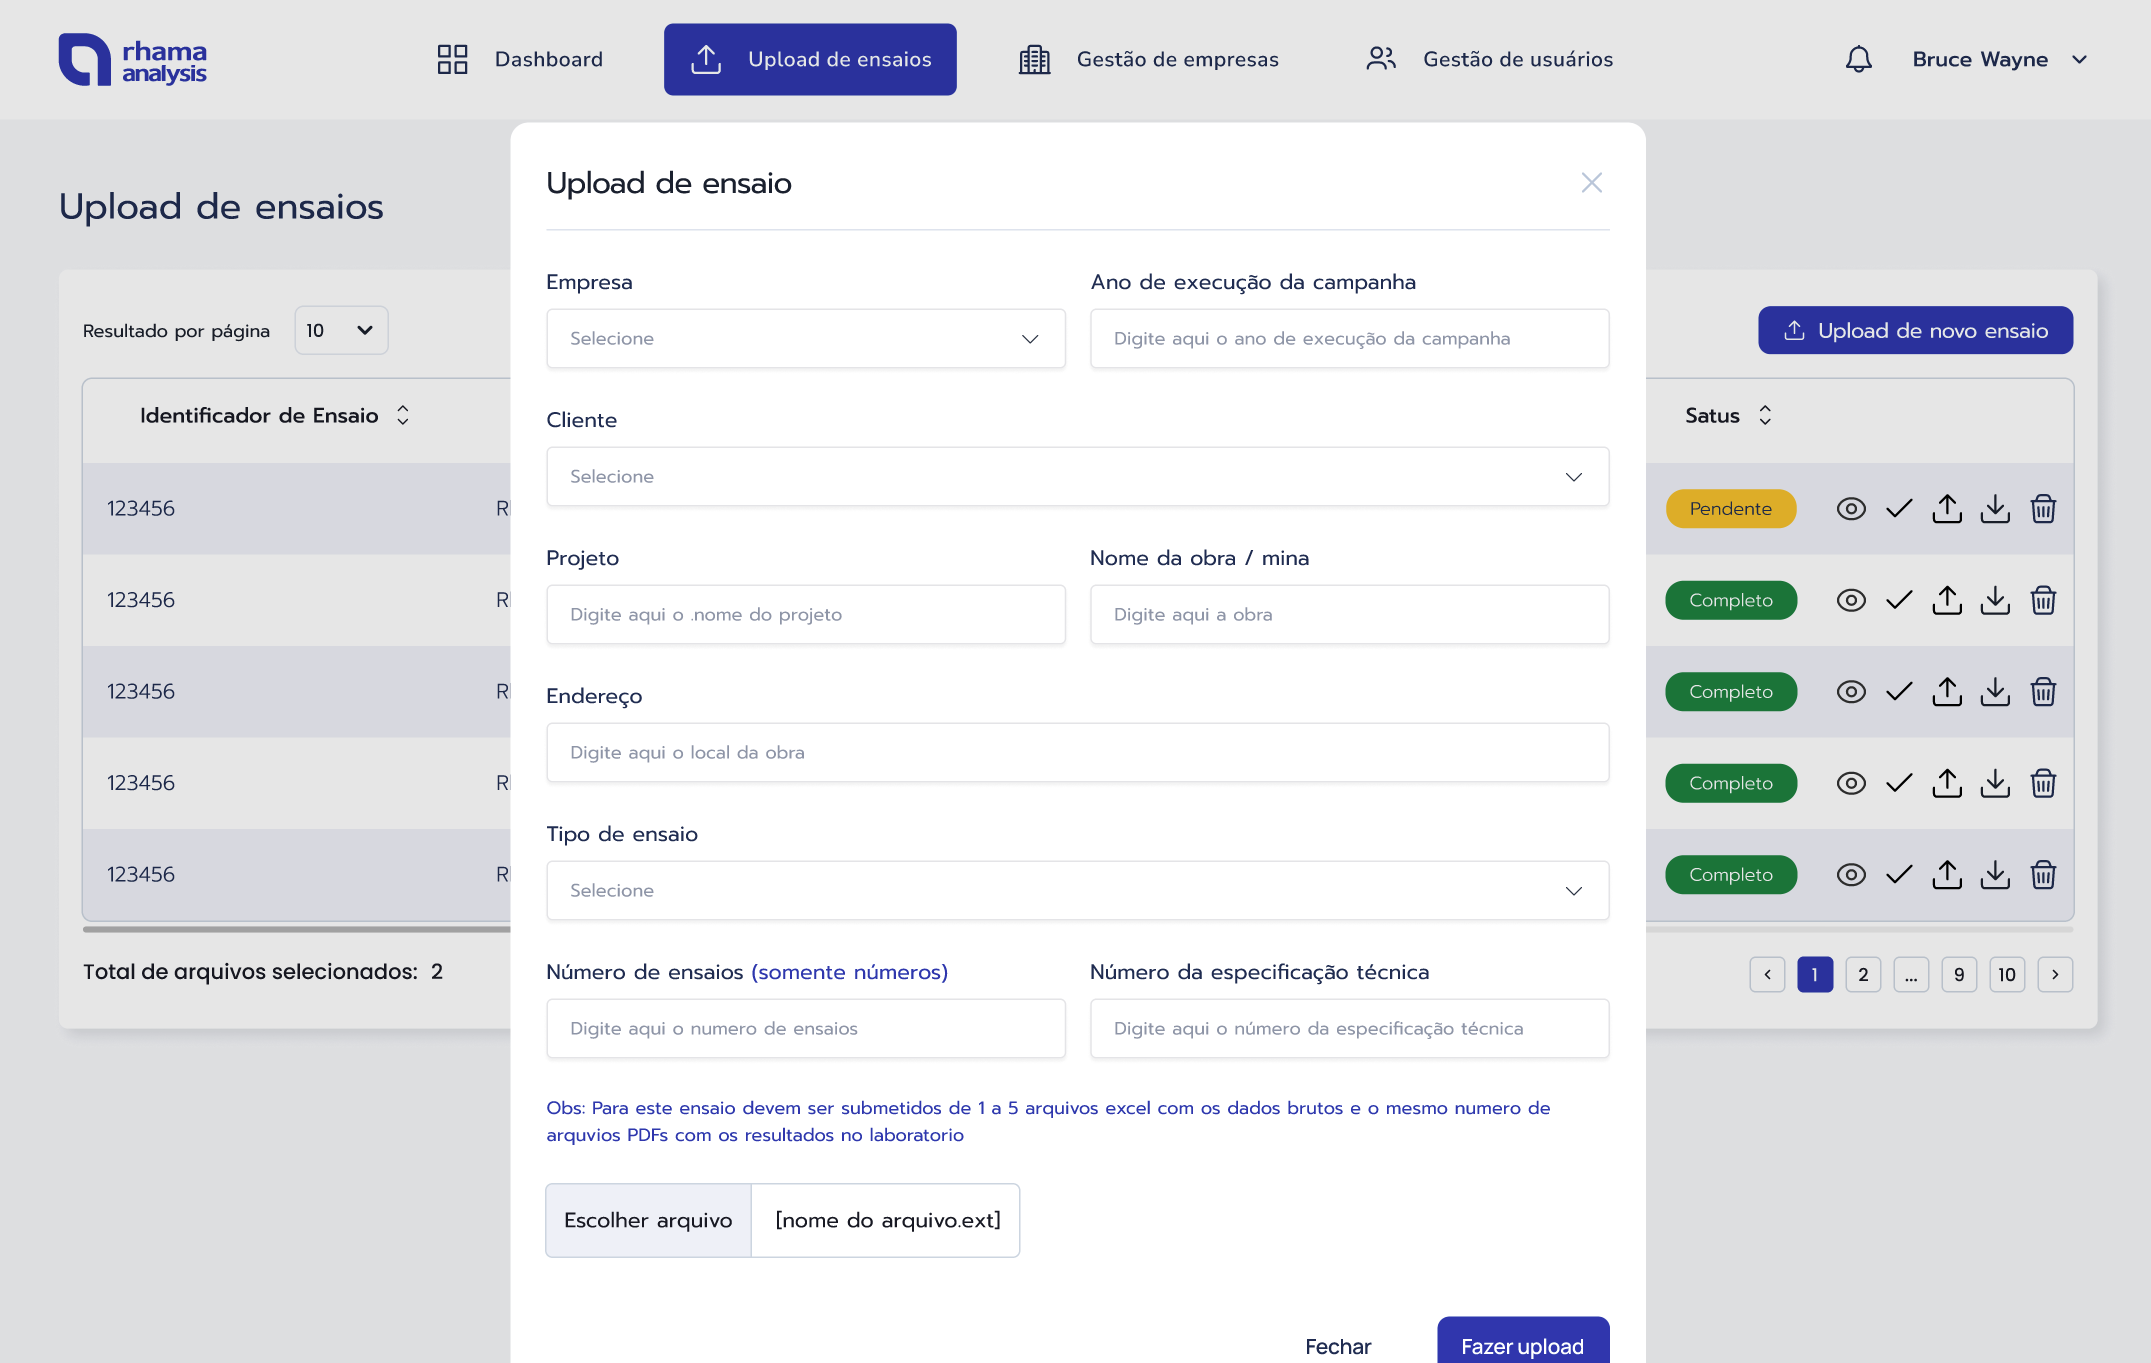Click the Escolher arquivo button
The image size is (2151, 1363).
coord(648,1220)
